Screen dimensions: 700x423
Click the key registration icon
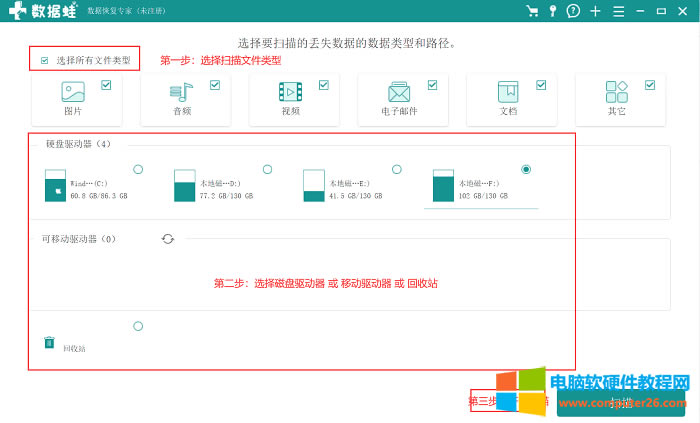coord(553,11)
